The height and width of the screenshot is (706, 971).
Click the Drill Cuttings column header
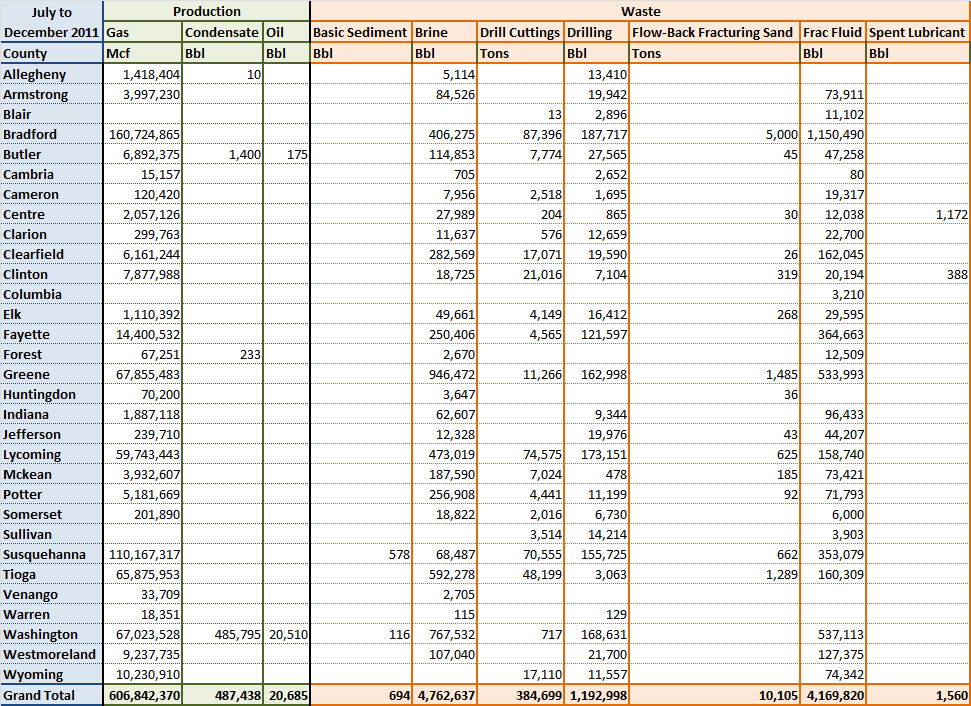(x=520, y=32)
